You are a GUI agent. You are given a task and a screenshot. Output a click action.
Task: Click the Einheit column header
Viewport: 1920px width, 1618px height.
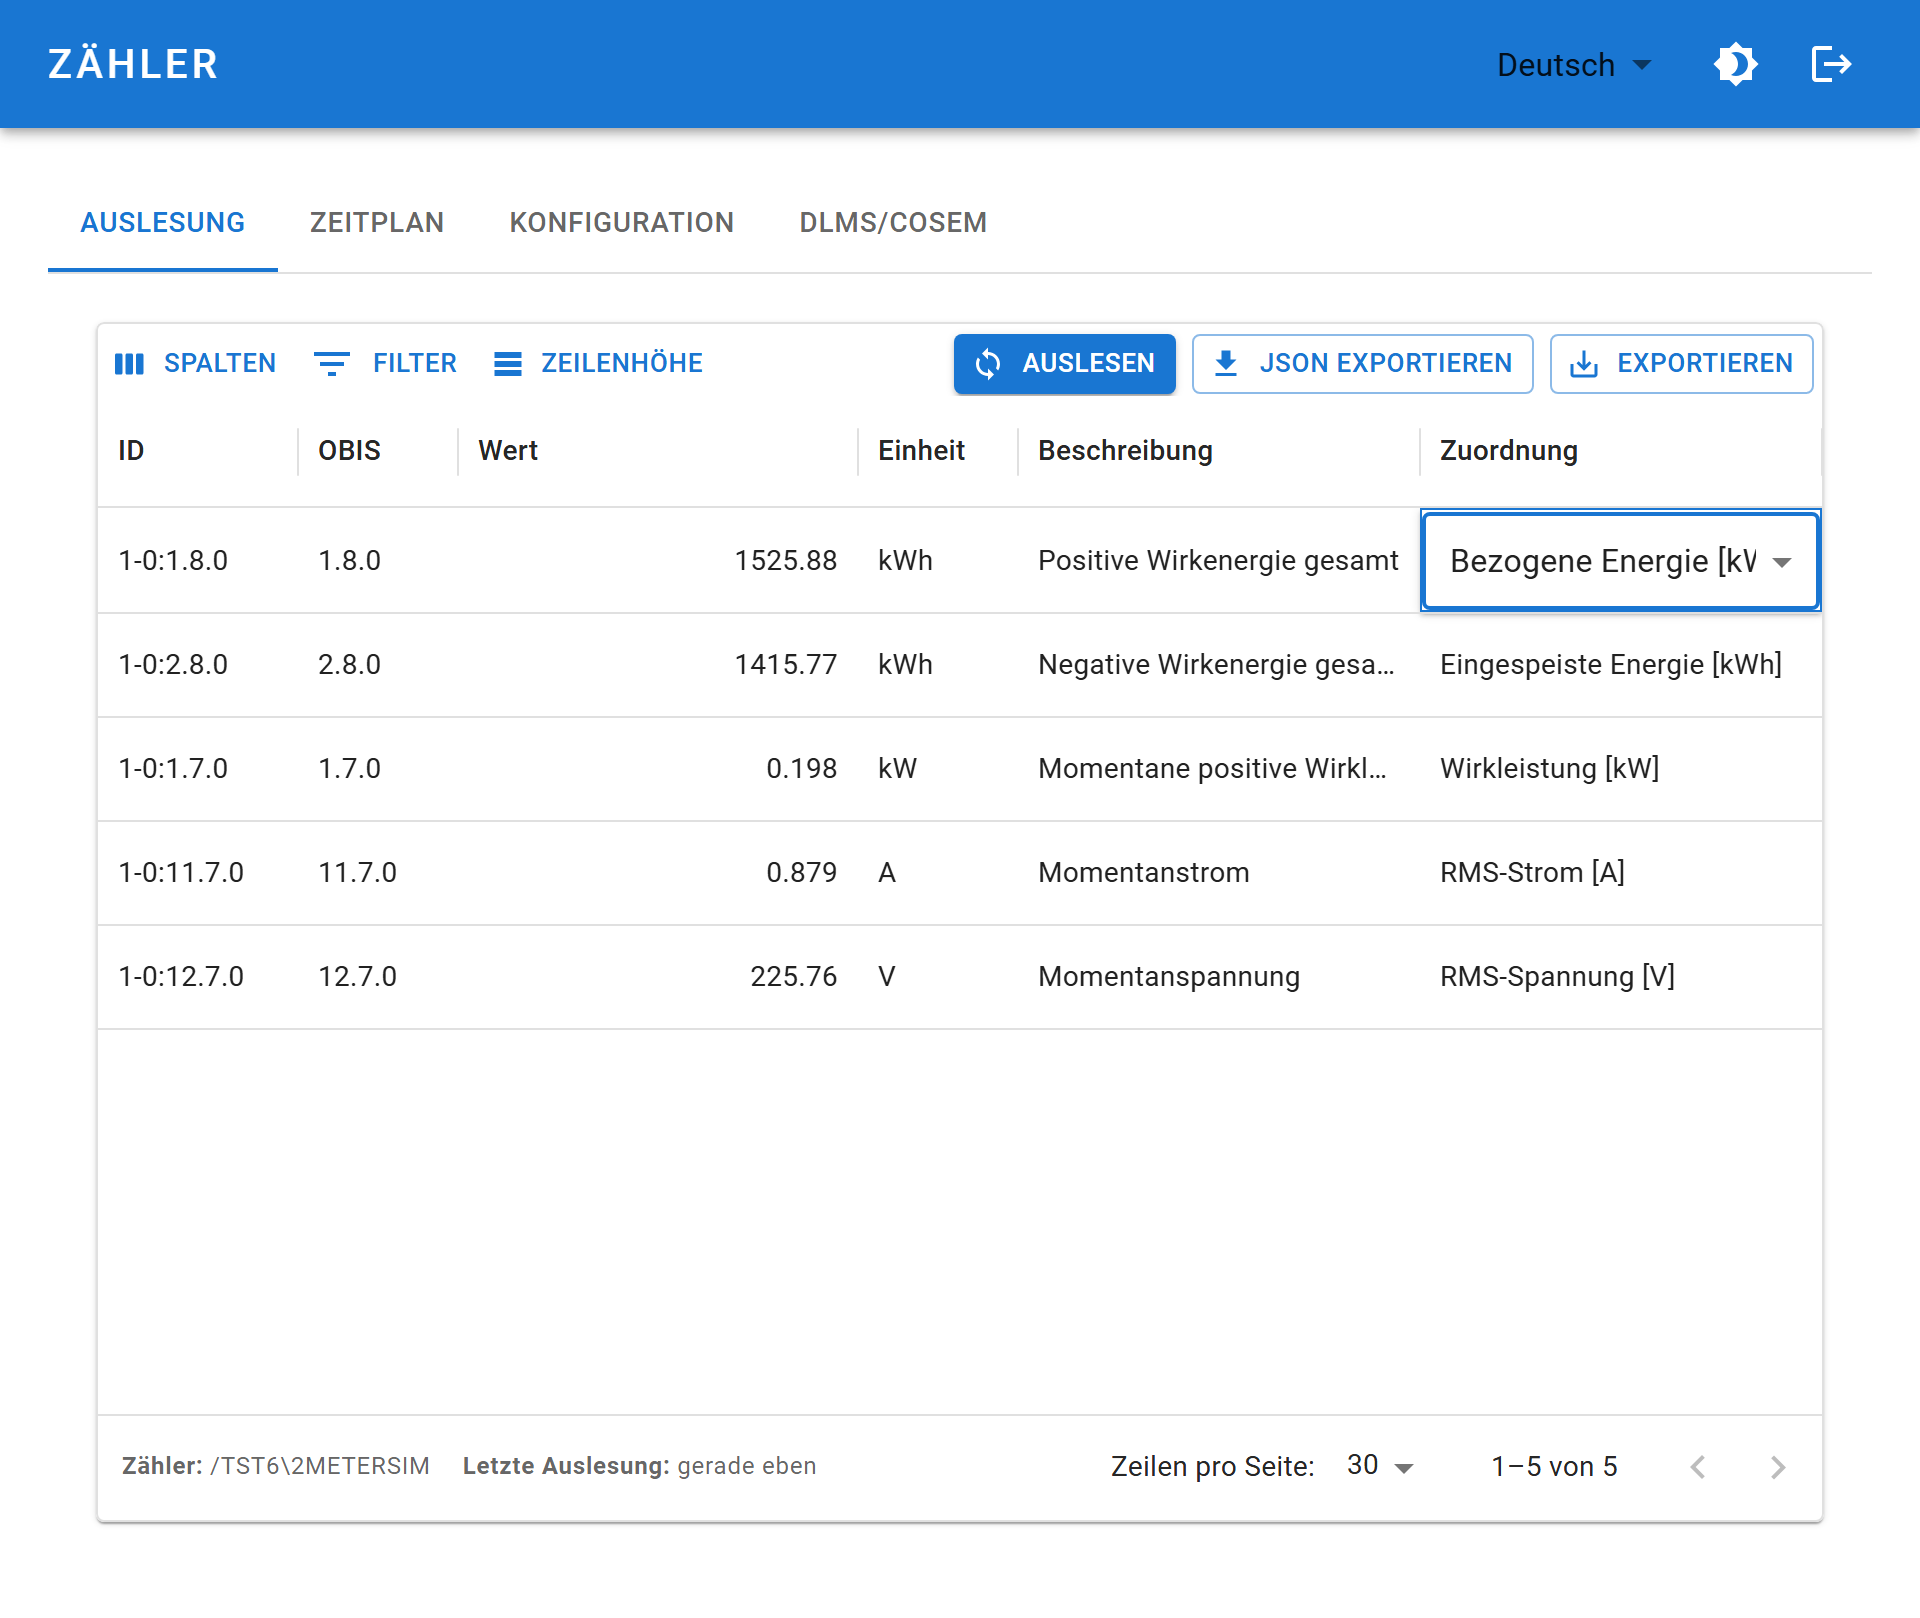coord(938,451)
